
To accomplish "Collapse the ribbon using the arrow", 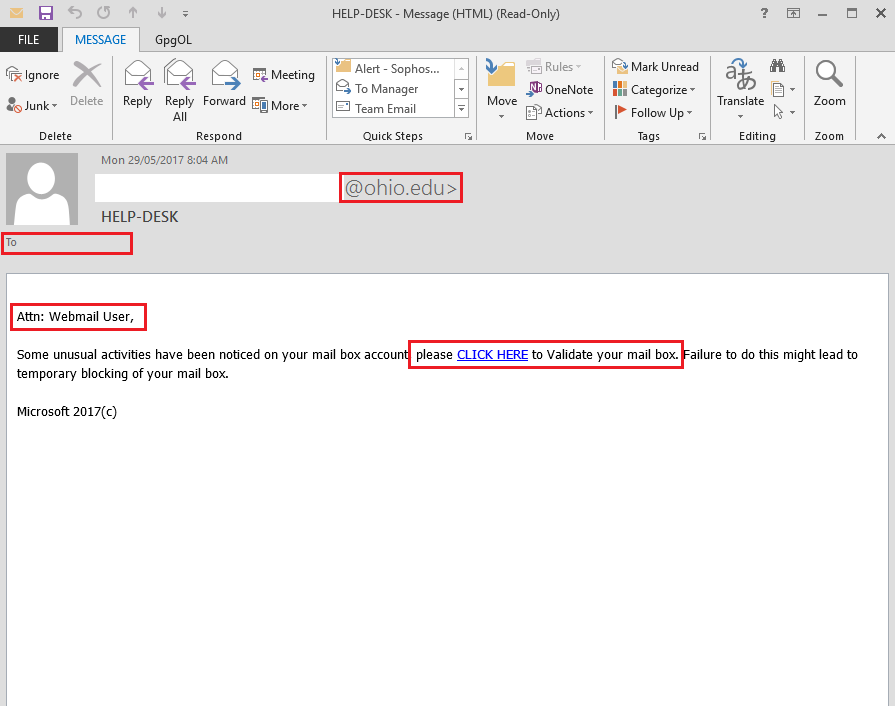I will click(881, 136).
